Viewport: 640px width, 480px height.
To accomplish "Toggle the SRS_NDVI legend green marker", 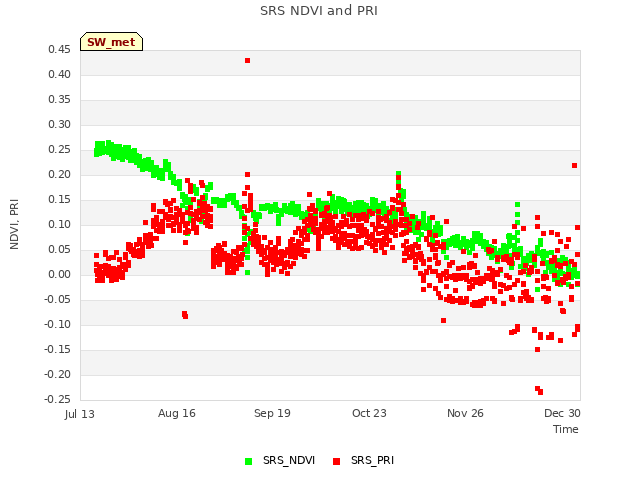I will (248, 461).
